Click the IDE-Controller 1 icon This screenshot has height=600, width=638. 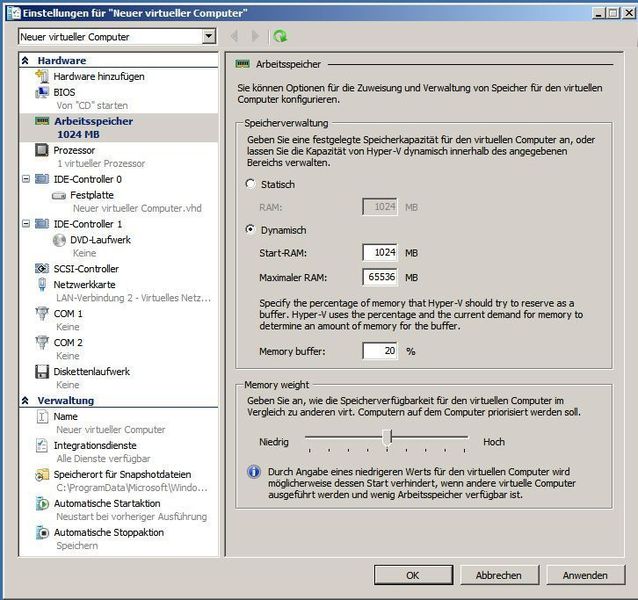pyautogui.click(x=42, y=224)
